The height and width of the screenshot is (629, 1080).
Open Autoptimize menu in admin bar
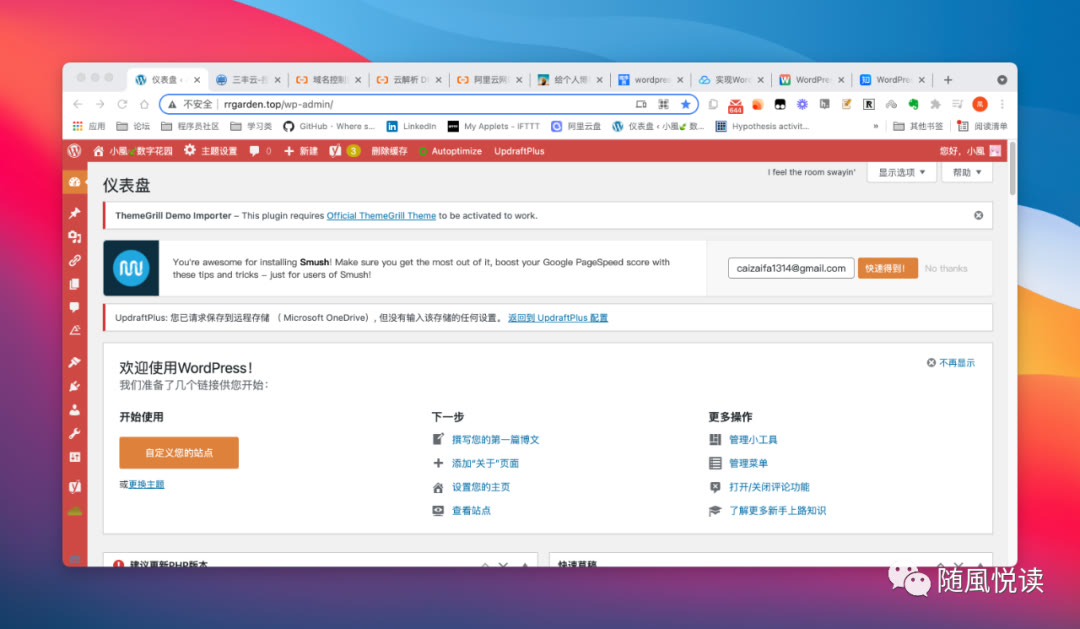pyautogui.click(x=450, y=151)
